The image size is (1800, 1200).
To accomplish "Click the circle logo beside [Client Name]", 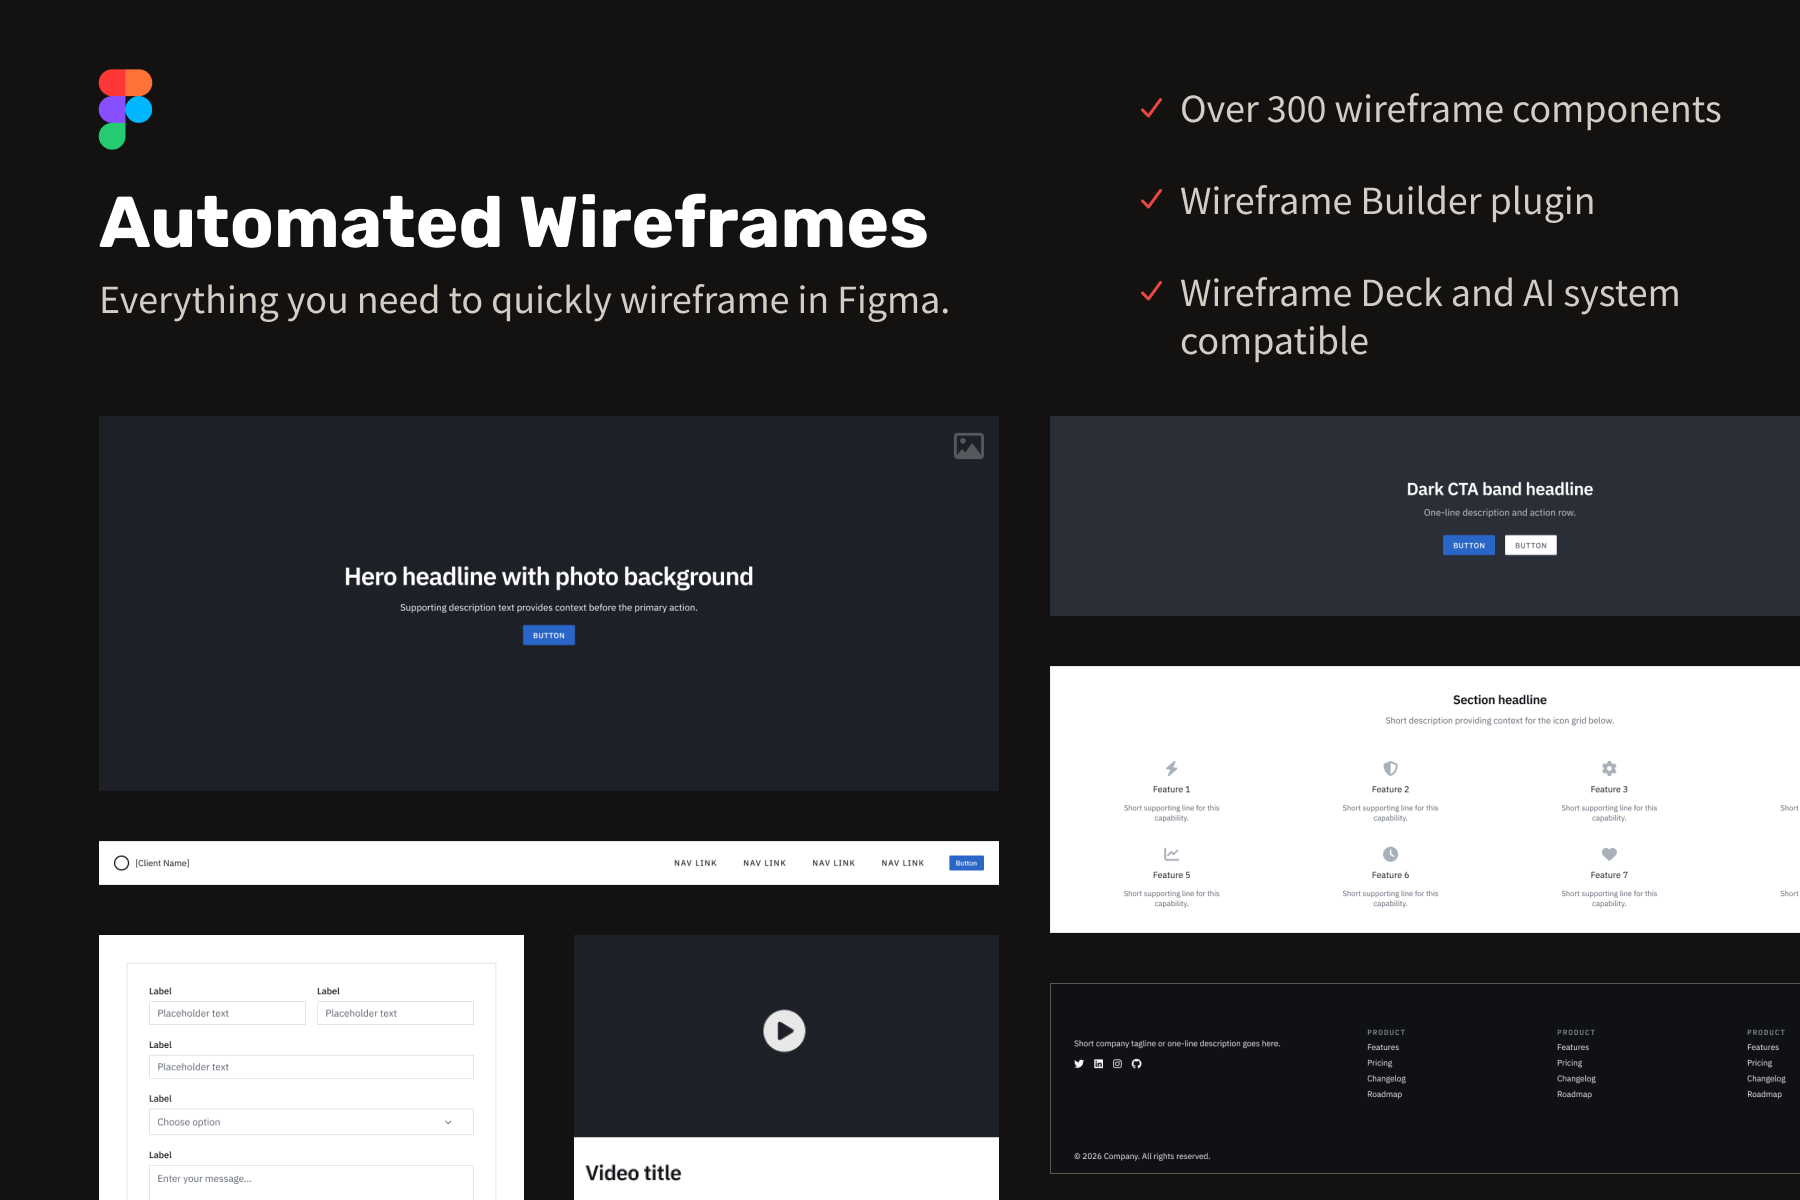I will [x=121, y=863].
